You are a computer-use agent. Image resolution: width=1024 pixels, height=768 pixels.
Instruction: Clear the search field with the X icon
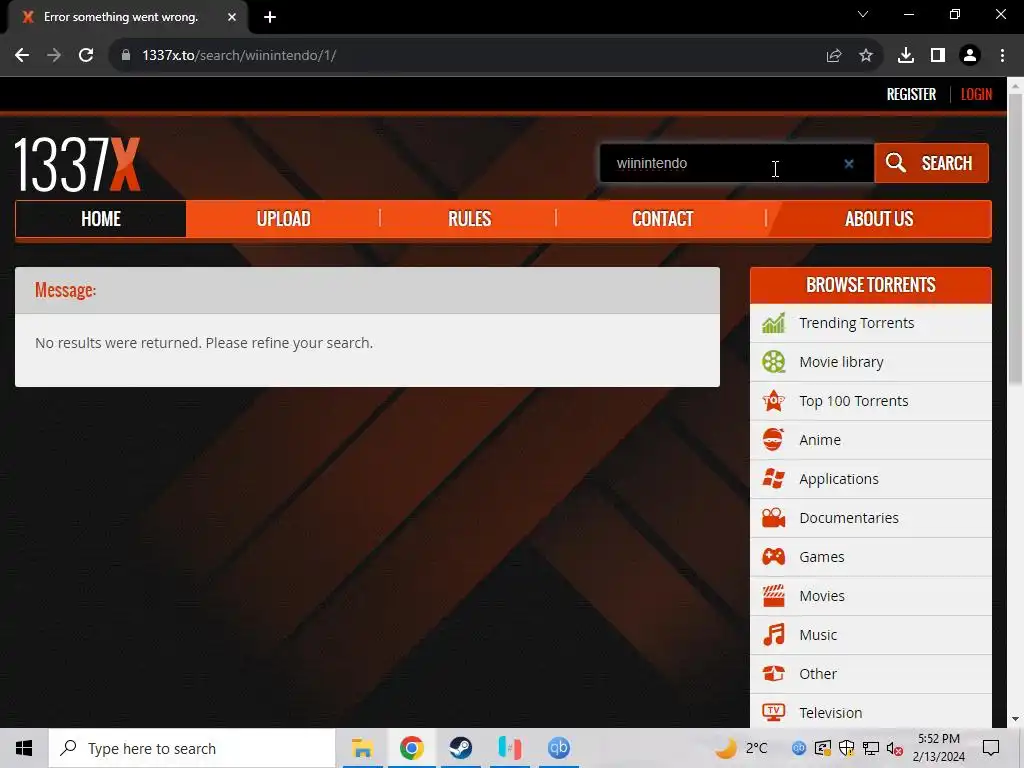point(848,163)
